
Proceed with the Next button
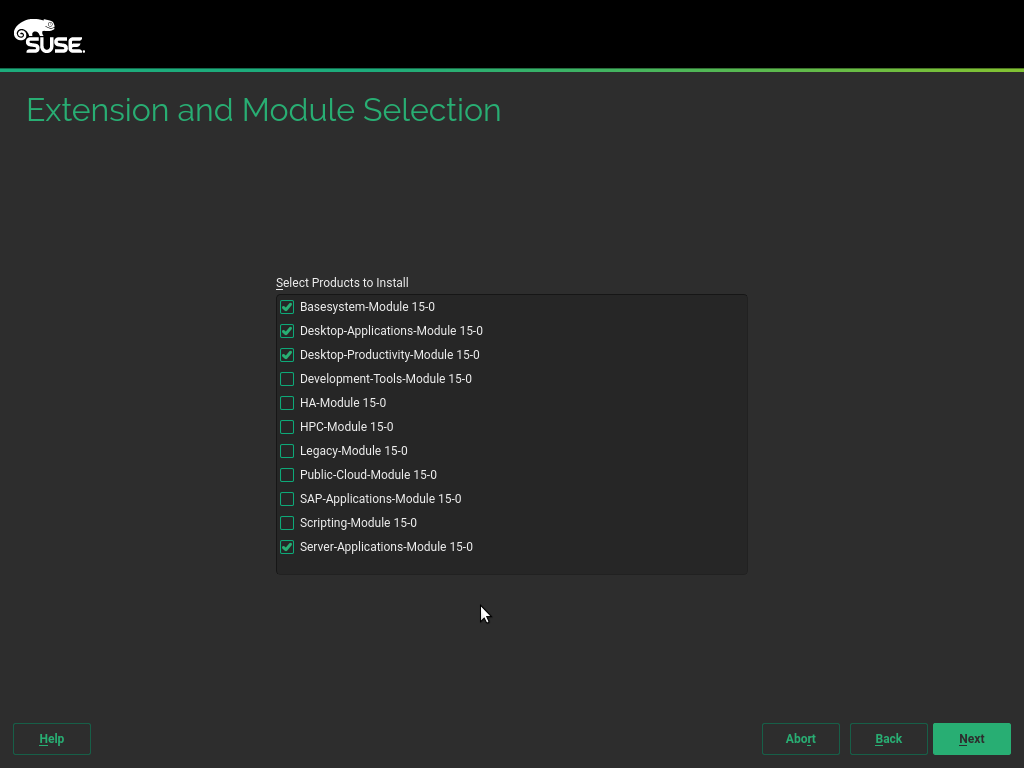pyautogui.click(x=971, y=739)
